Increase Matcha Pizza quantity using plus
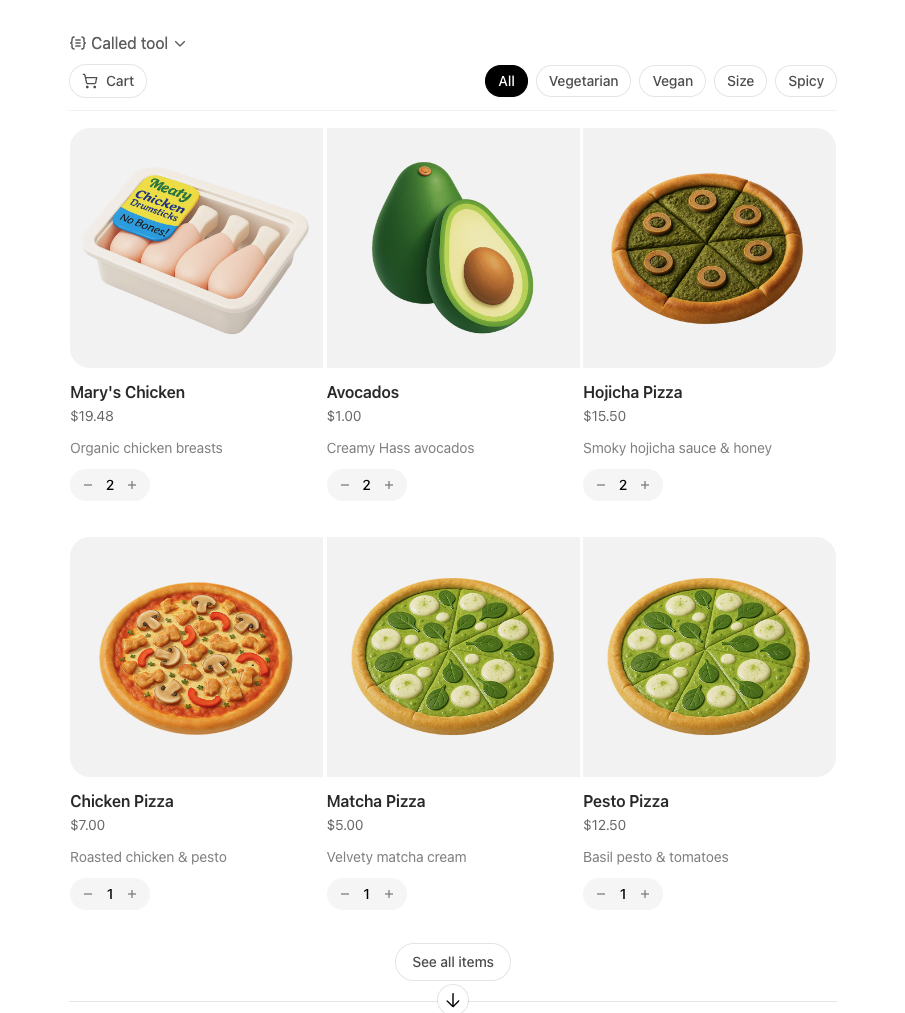The image size is (905, 1013). pyautogui.click(x=388, y=894)
